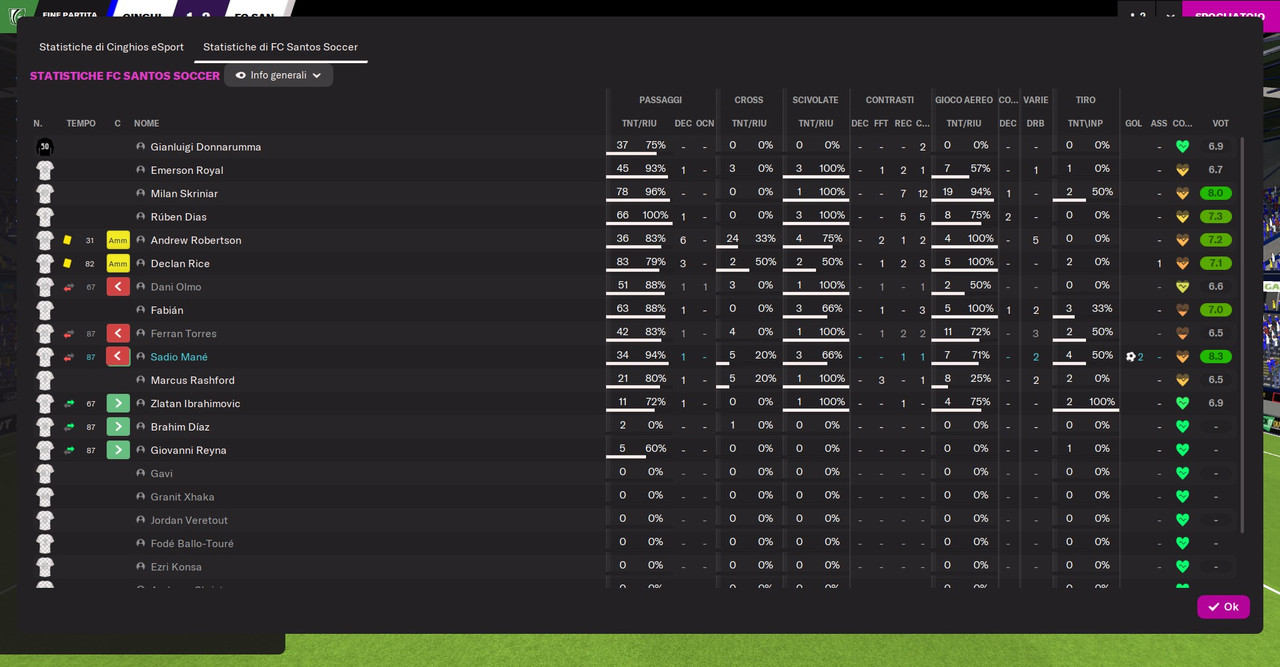This screenshot has width=1280, height=667.
Task: Click the green condition heart in Donnarumma's row
Action: click(1182, 147)
